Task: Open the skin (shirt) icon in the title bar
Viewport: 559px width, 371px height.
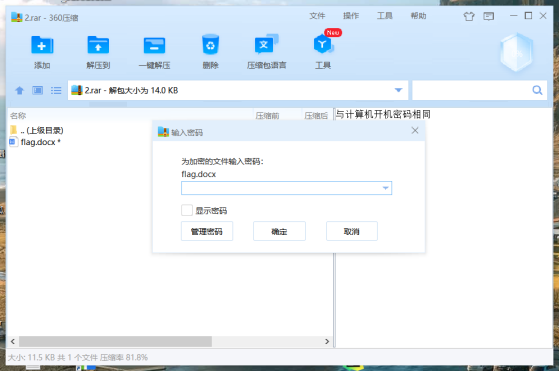Action: (x=469, y=16)
